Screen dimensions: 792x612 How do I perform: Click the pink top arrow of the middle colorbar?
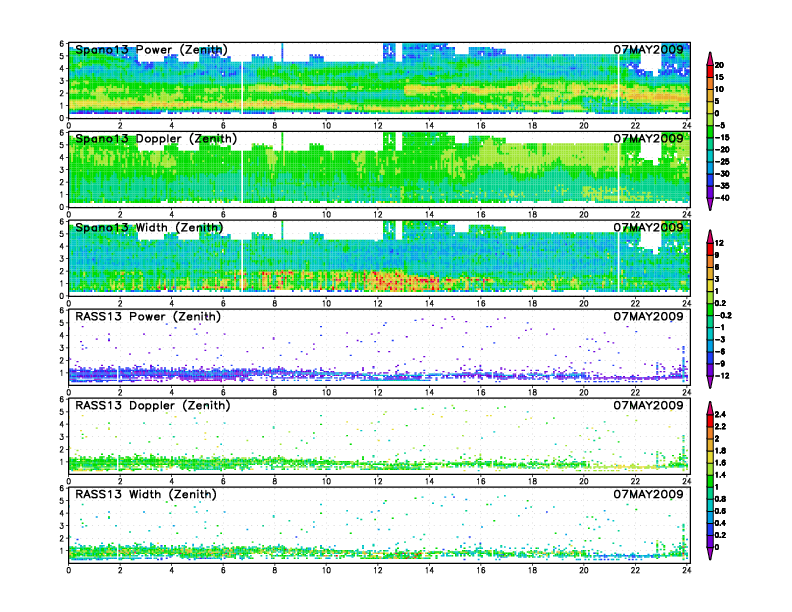coord(710,236)
